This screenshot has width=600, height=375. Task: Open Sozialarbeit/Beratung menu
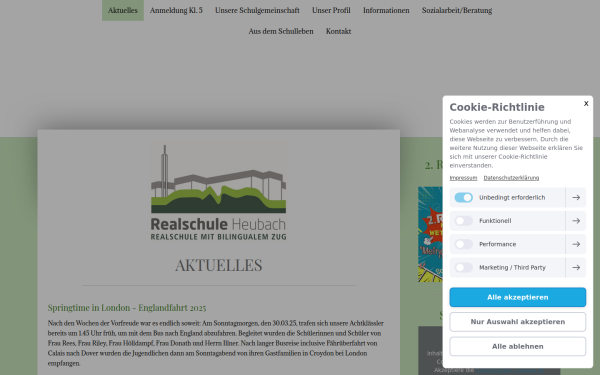click(457, 10)
